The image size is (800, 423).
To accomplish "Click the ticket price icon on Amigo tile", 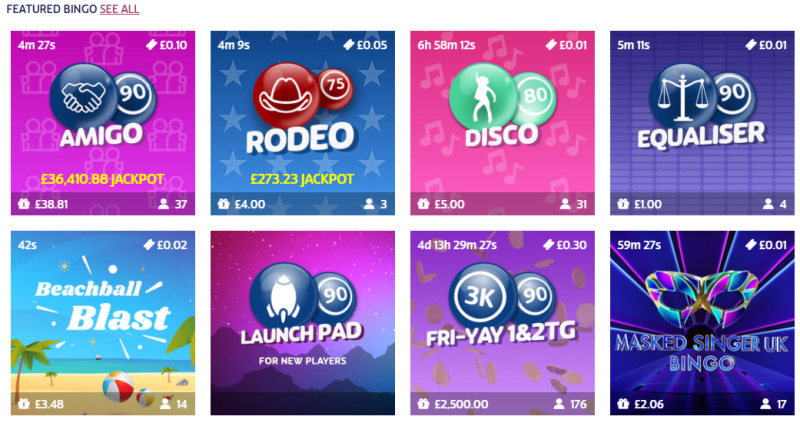I will tap(151, 45).
